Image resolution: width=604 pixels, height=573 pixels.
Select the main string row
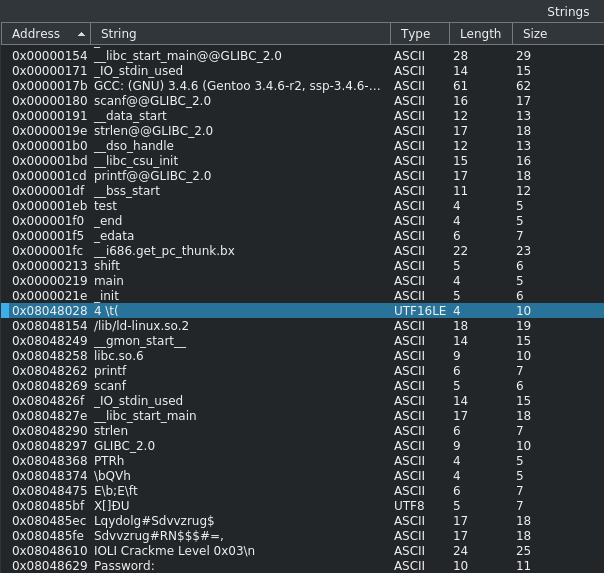click(x=302, y=281)
